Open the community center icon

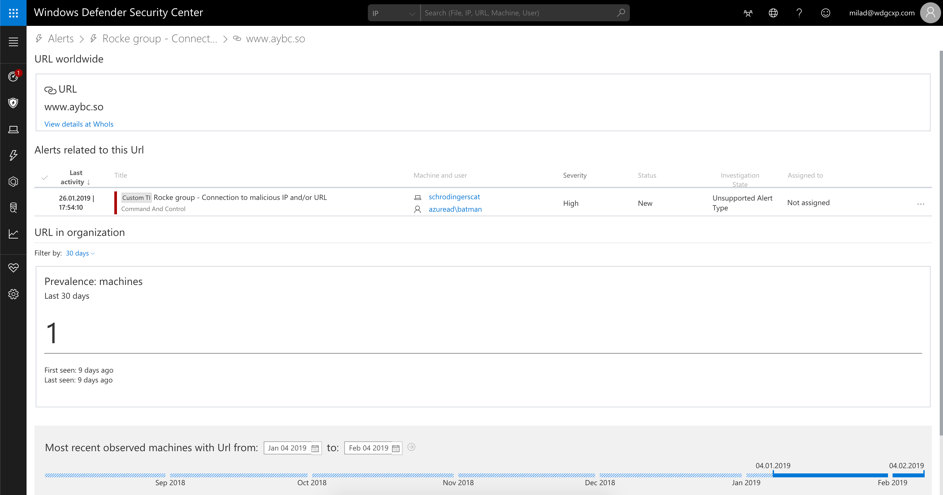tap(748, 13)
